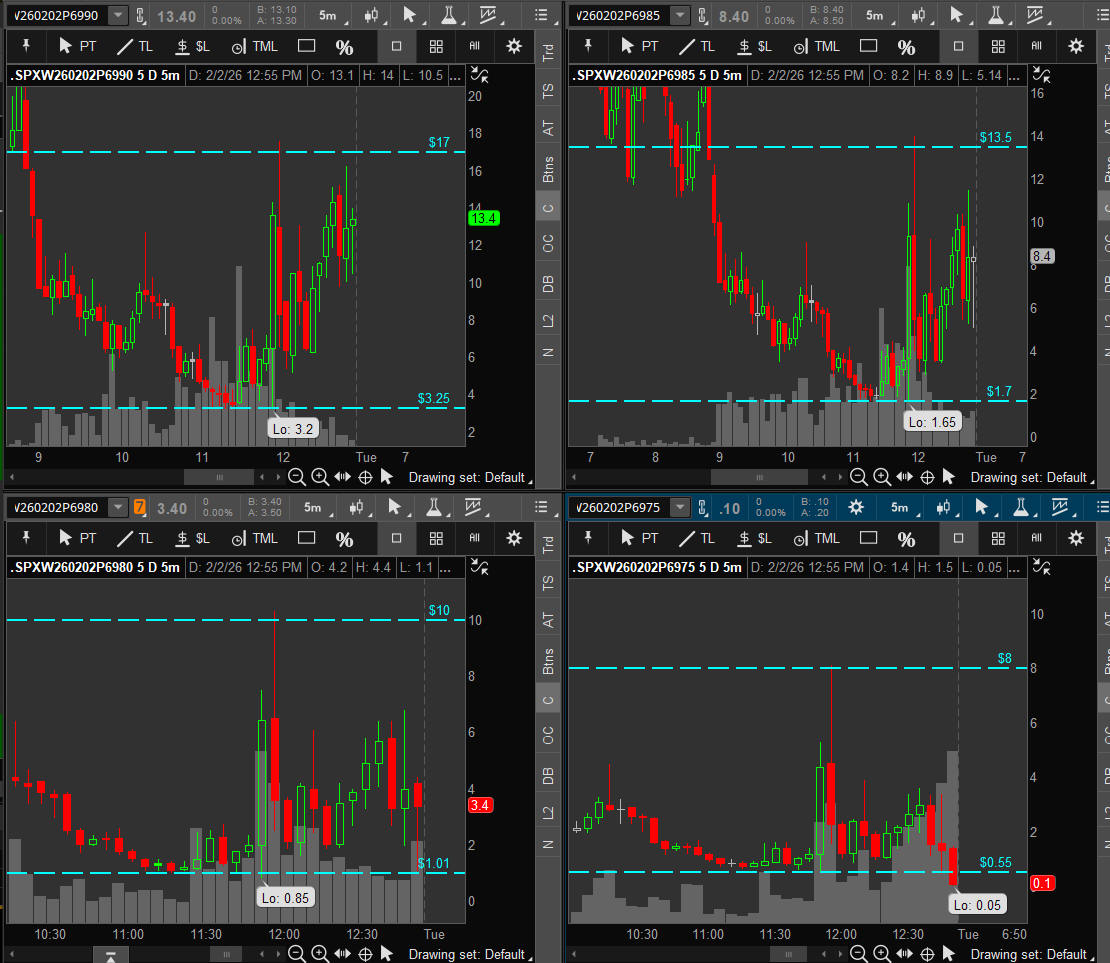Image resolution: width=1110 pixels, height=963 pixels.
Task: Select the % tool in P6985 chart
Action: tap(906, 47)
